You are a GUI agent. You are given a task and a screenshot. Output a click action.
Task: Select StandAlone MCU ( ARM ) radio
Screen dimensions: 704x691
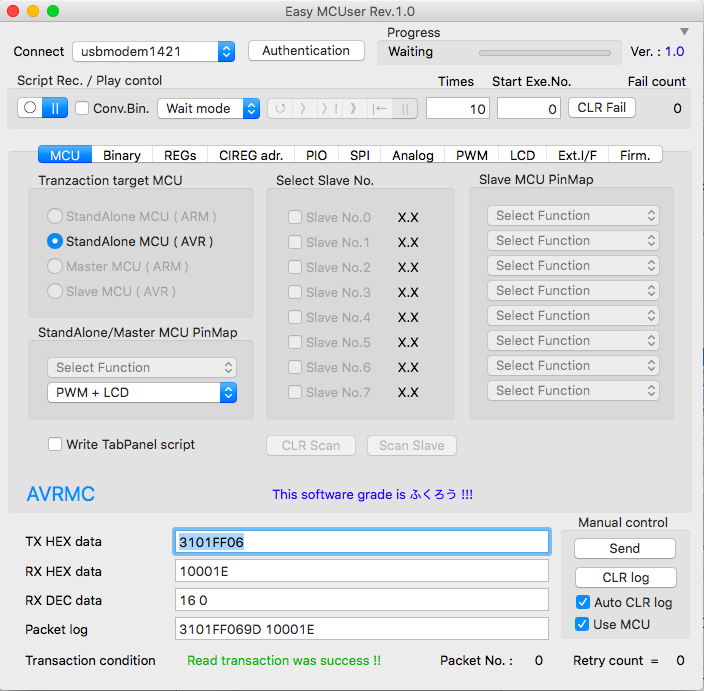(x=55, y=216)
